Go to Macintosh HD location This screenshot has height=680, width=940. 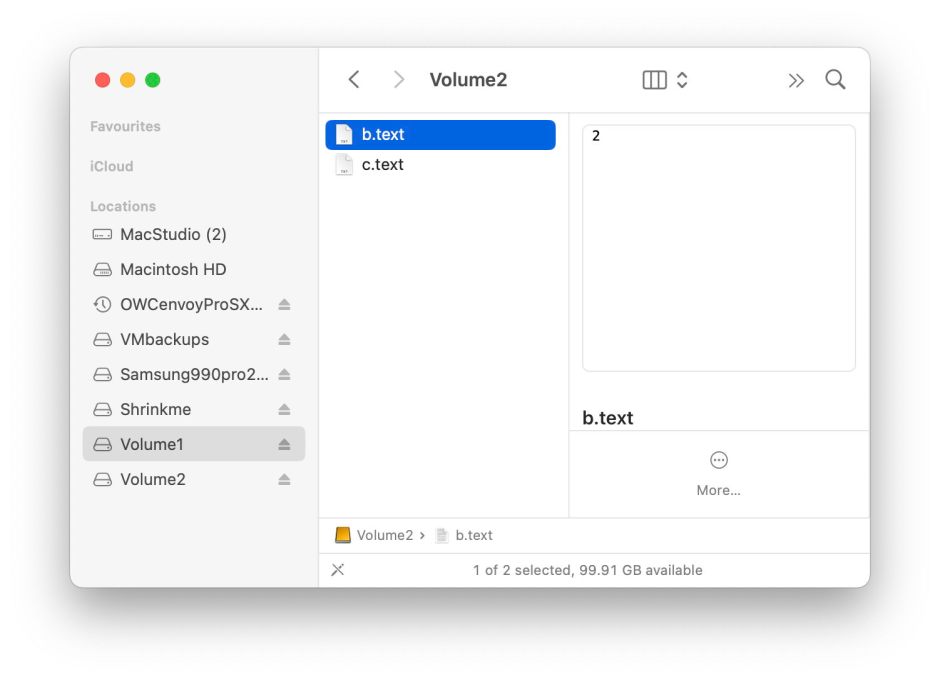click(172, 269)
